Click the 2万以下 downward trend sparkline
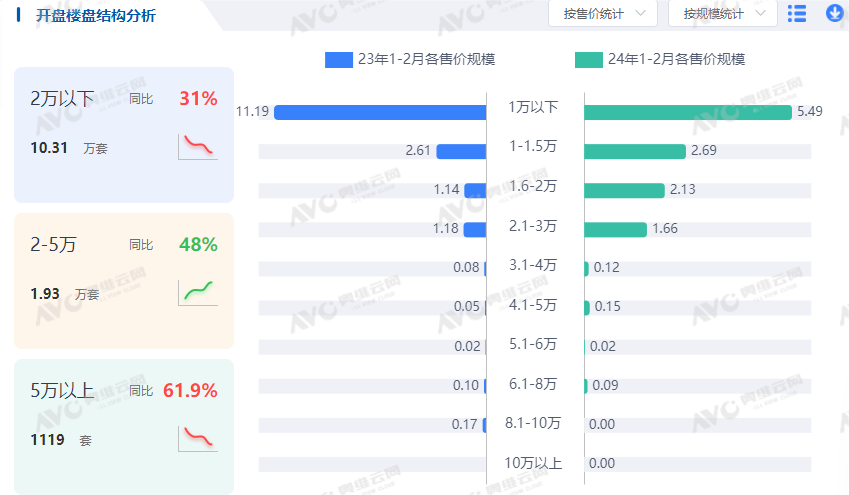The height and width of the screenshot is (495, 849). click(198, 146)
